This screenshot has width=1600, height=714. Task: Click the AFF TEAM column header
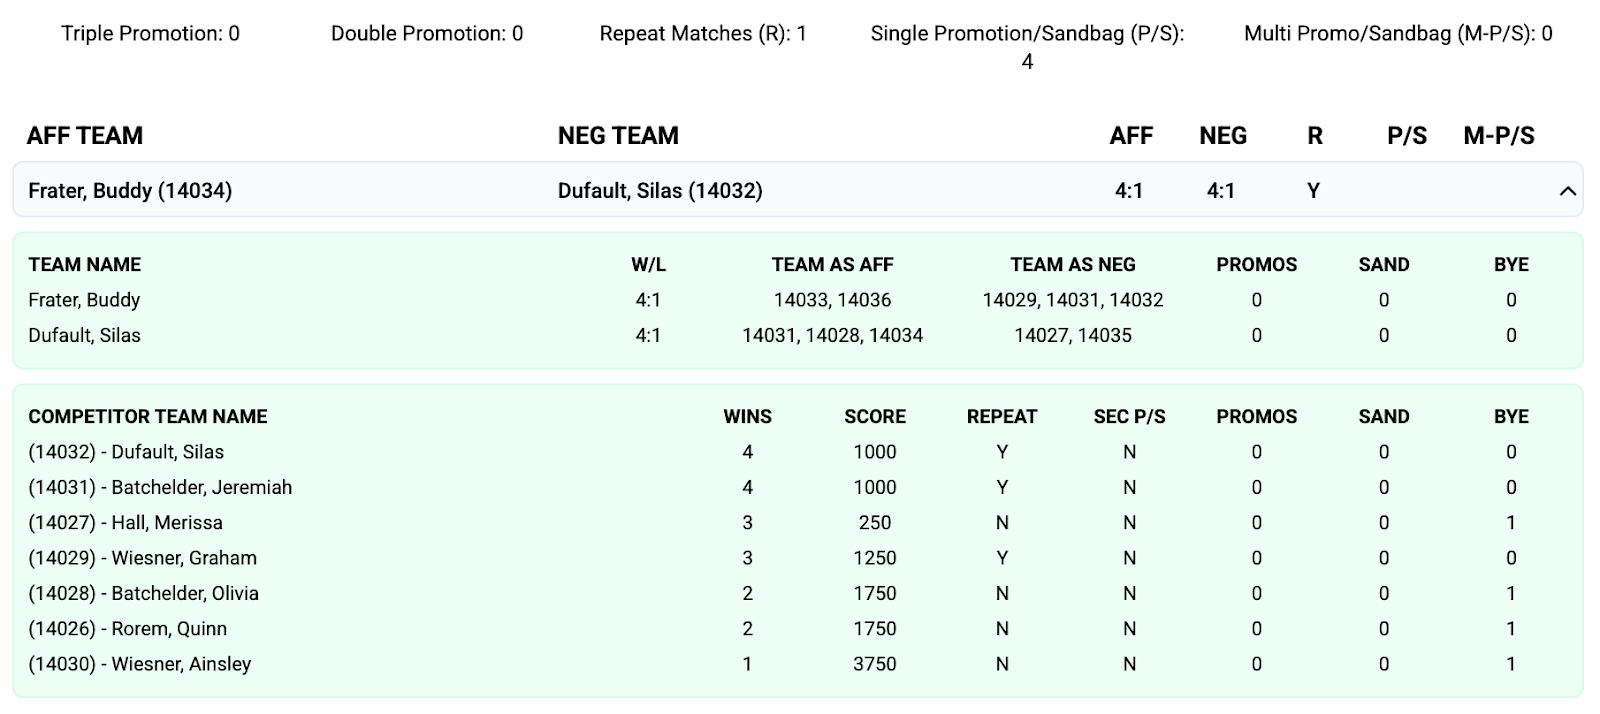tap(85, 136)
